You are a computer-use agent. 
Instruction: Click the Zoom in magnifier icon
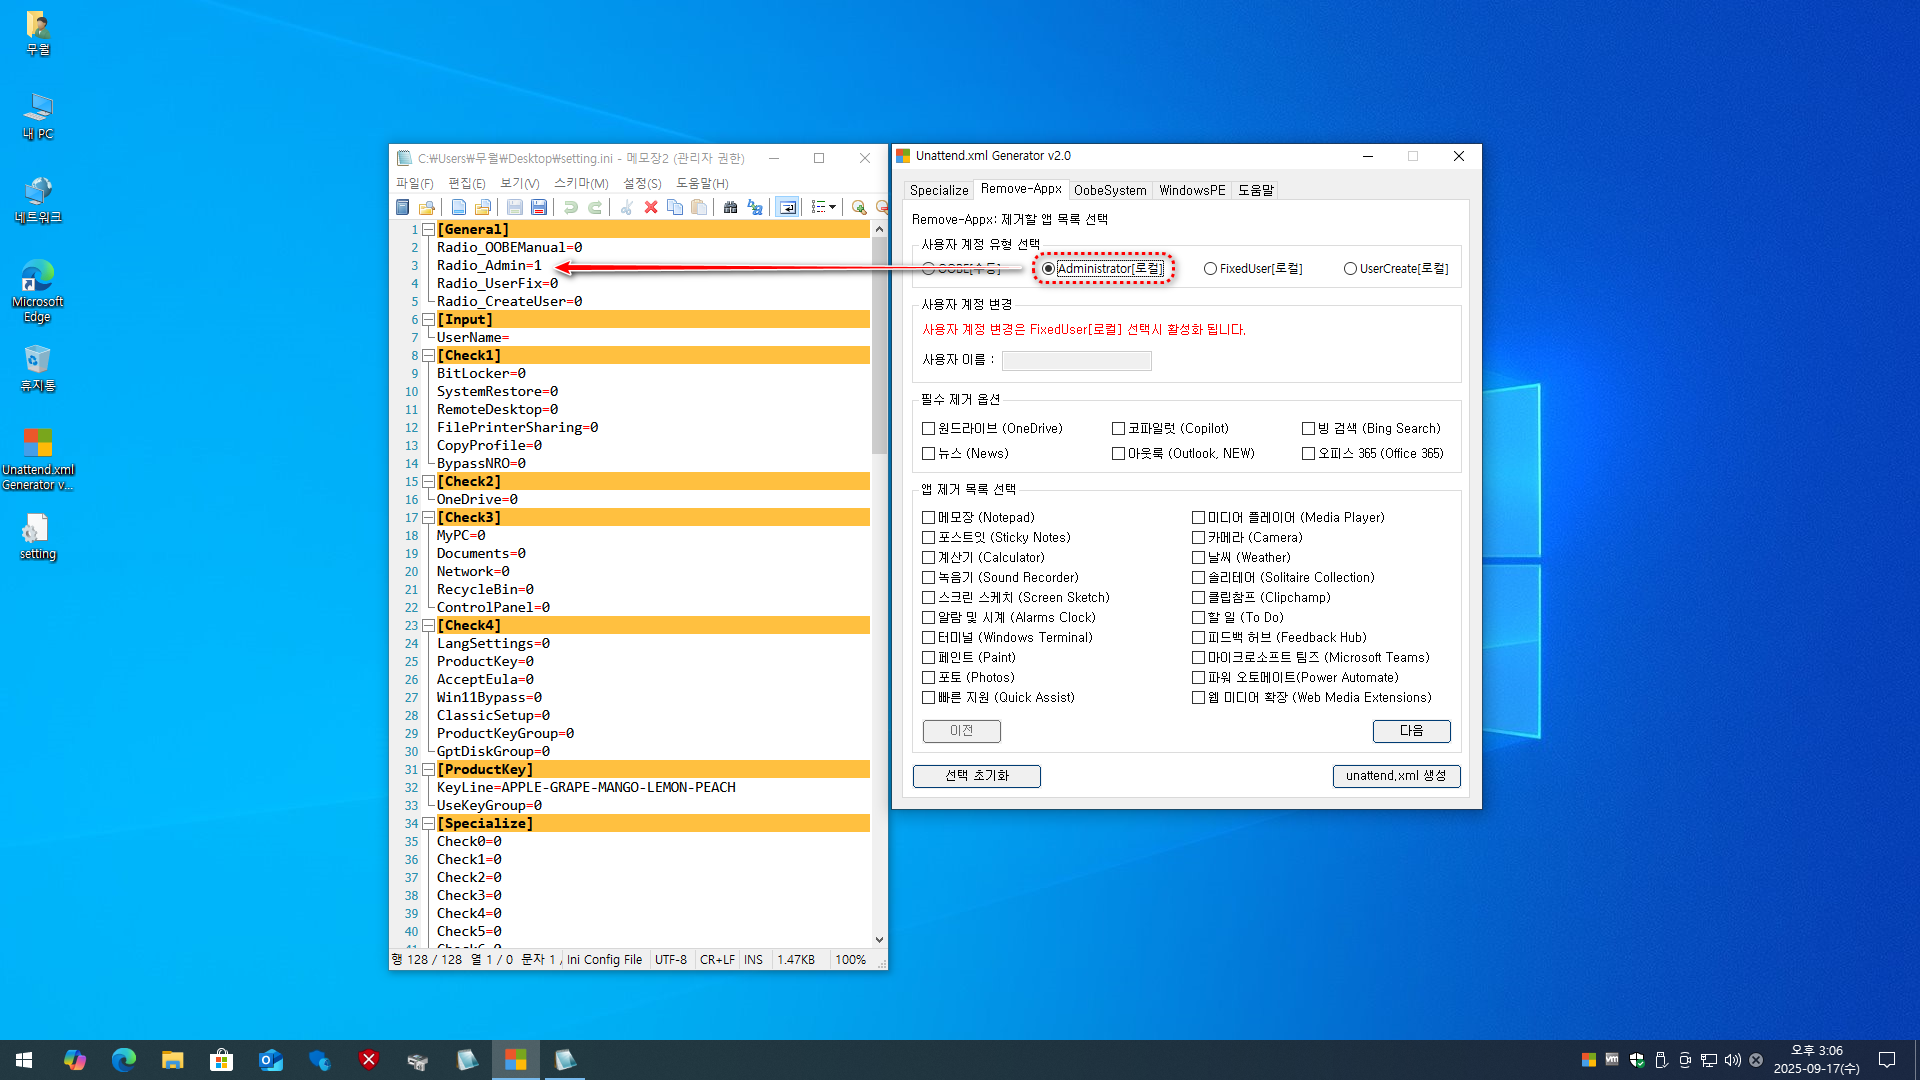(858, 207)
